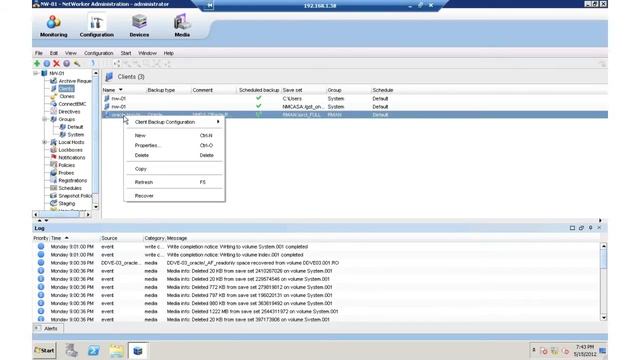
Task: Pin the Log panel
Action: point(590,228)
